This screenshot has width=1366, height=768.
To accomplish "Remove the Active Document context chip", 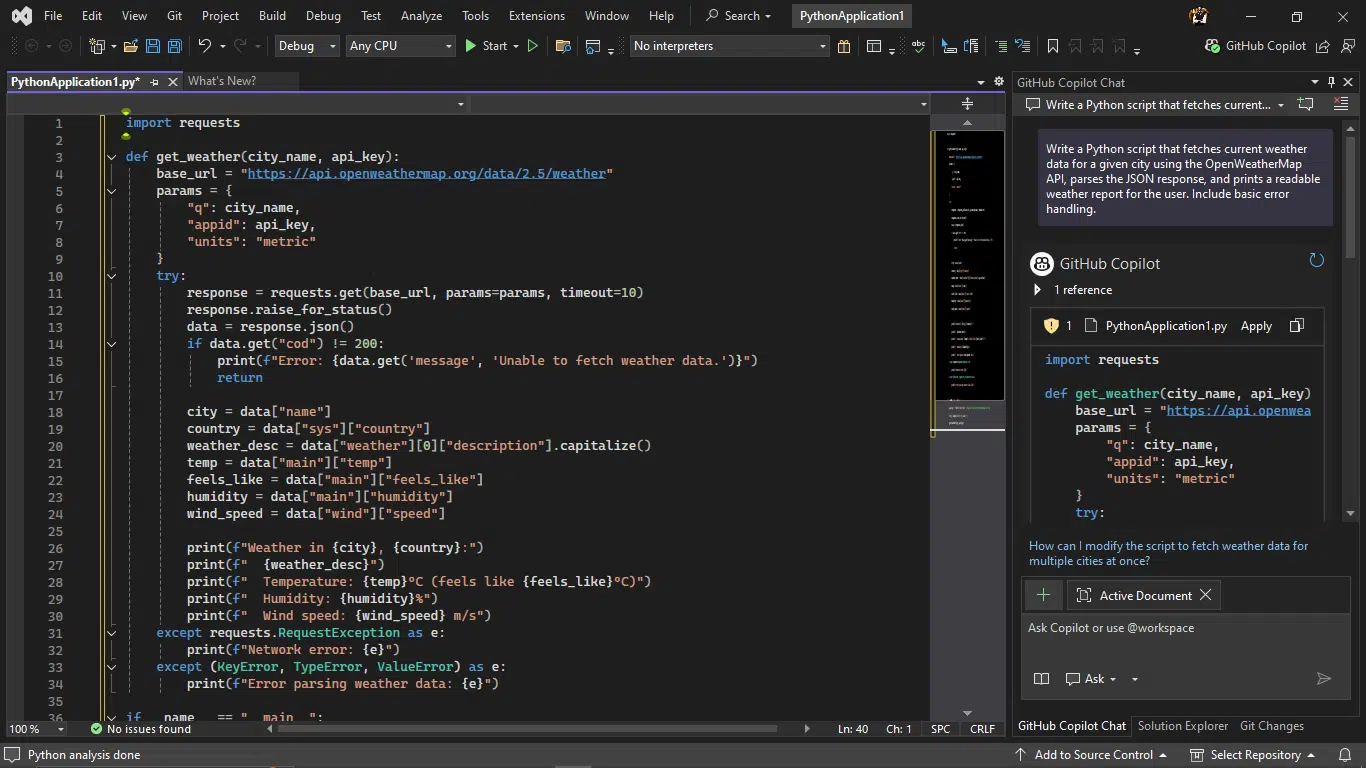I will click(1206, 595).
